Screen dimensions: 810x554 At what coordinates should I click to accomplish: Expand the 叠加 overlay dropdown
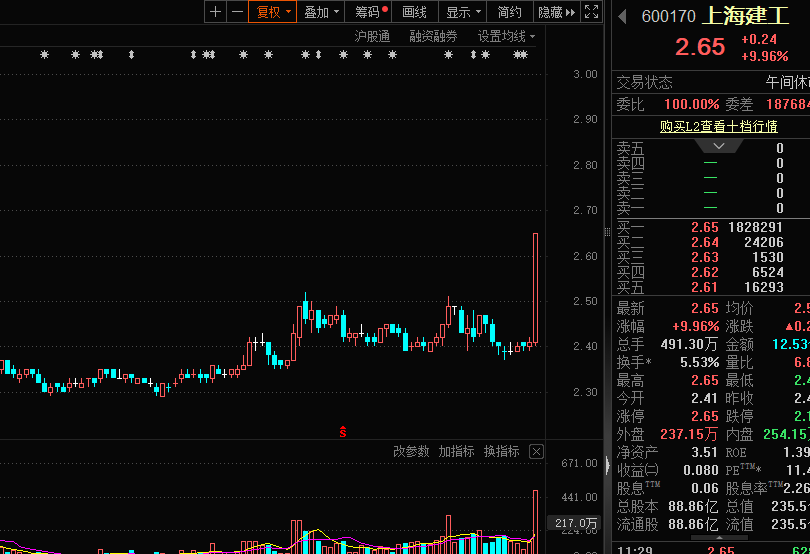point(322,12)
